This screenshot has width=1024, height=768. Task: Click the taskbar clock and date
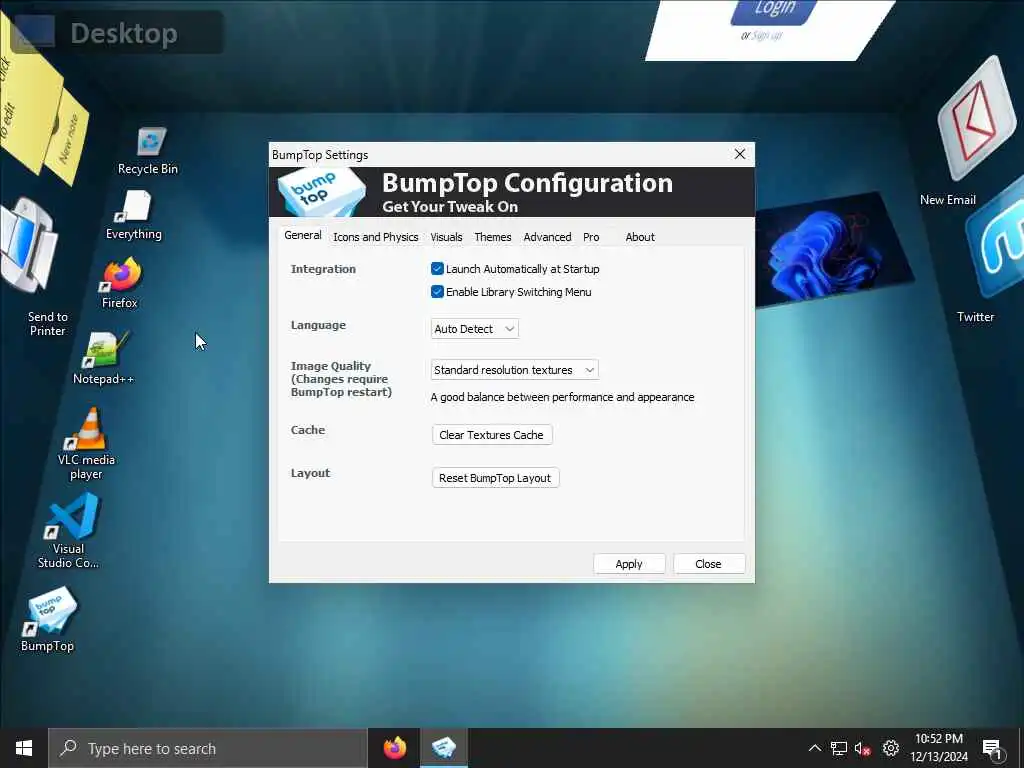[x=939, y=748]
